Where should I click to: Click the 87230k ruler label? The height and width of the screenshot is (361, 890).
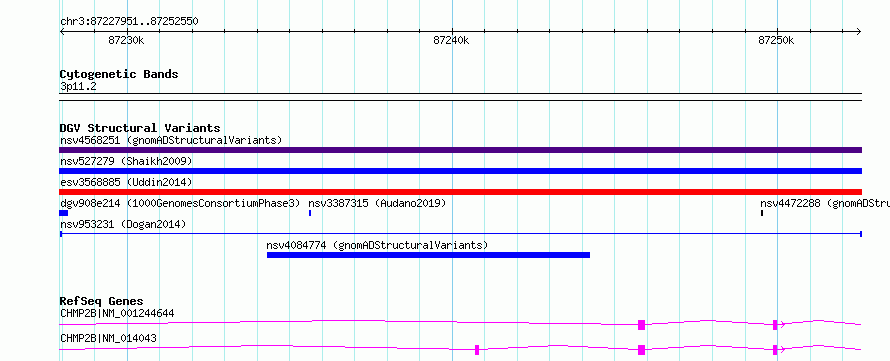(127, 40)
